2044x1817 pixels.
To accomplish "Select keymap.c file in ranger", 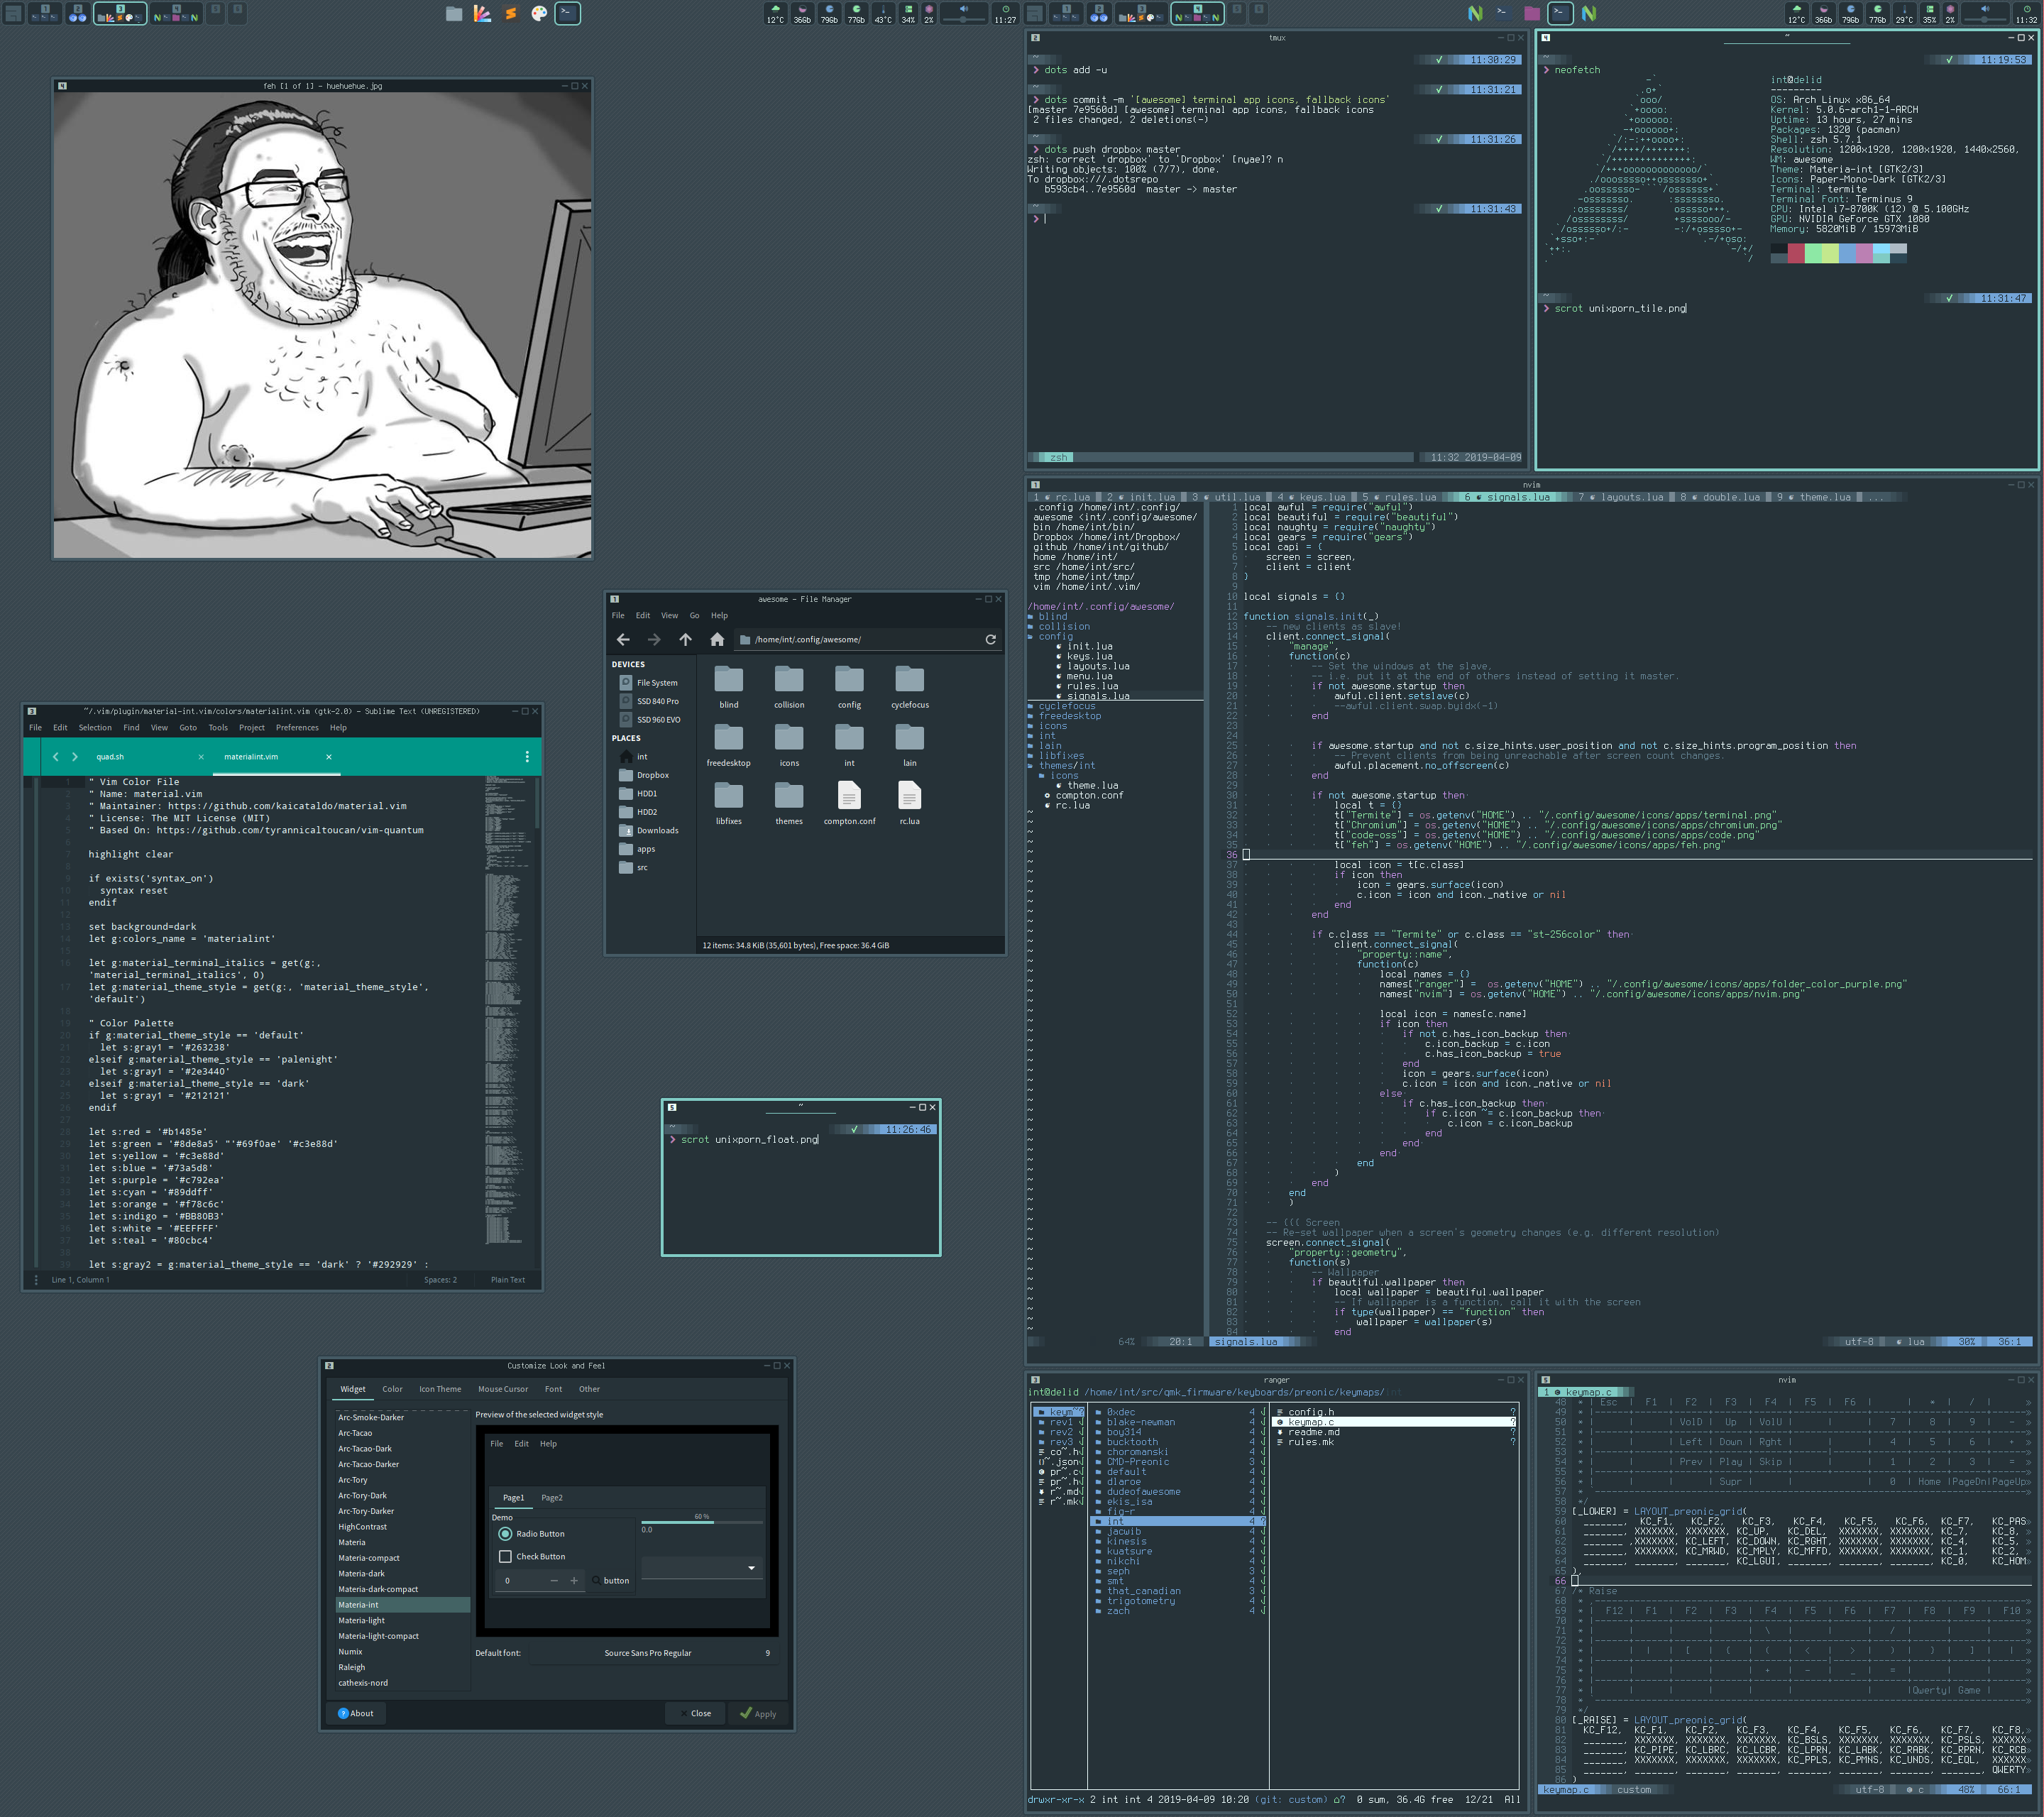I will pyautogui.click(x=1394, y=1422).
